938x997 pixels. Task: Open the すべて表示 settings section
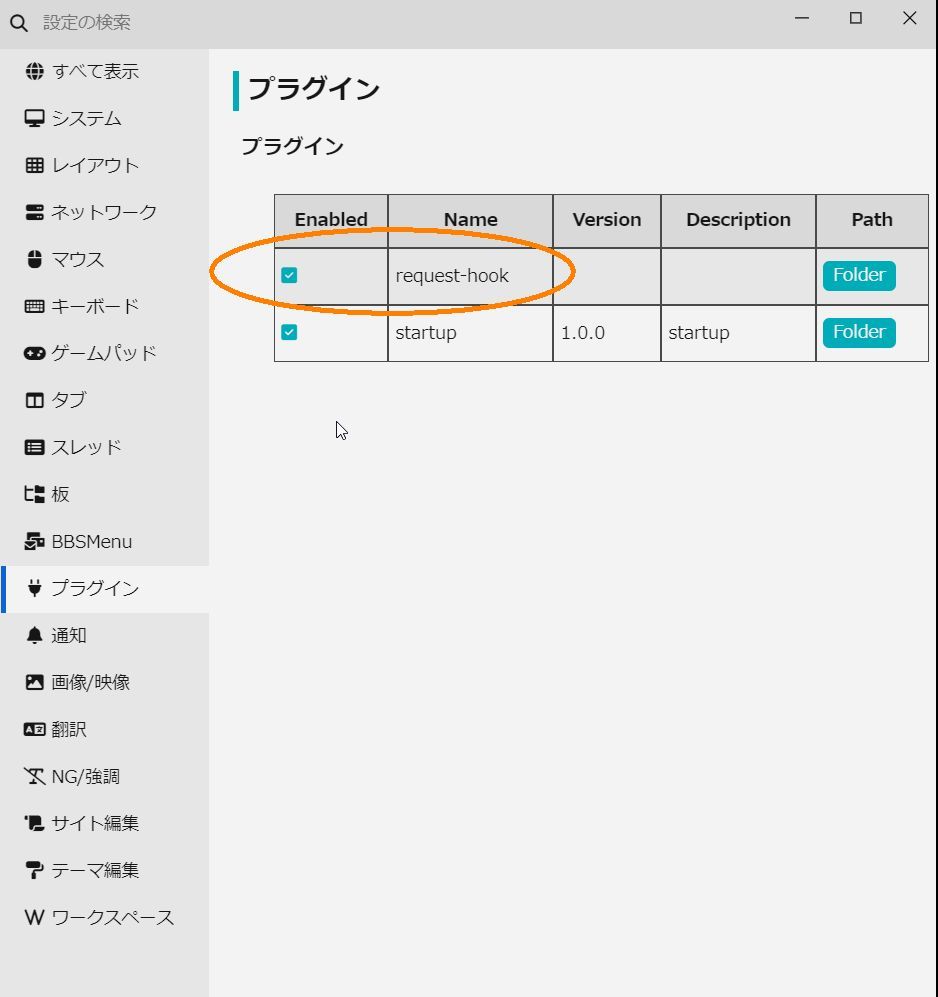[x=105, y=71]
